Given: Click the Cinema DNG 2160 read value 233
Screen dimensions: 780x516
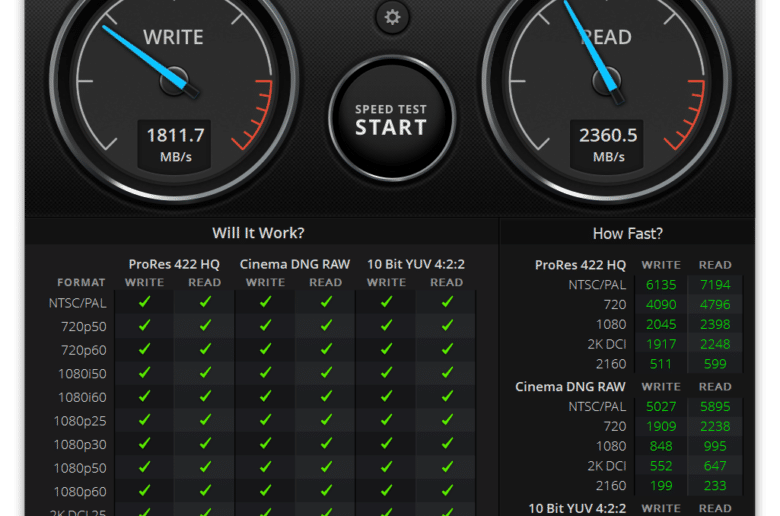Looking at the screenshot, I should [x=715, y=486].
